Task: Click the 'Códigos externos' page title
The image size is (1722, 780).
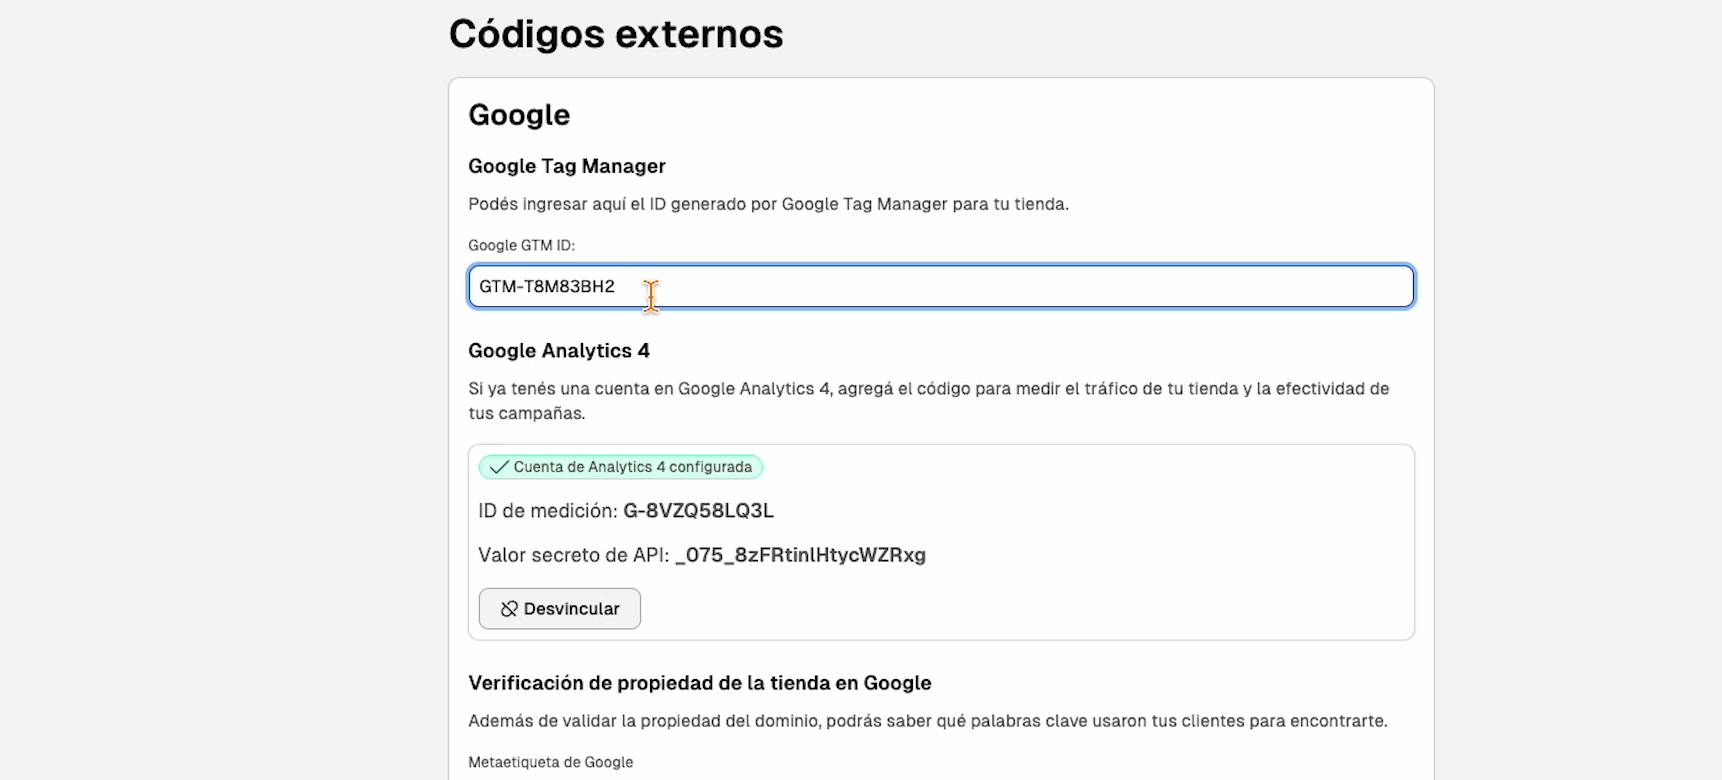Action: tap(616, 34)
